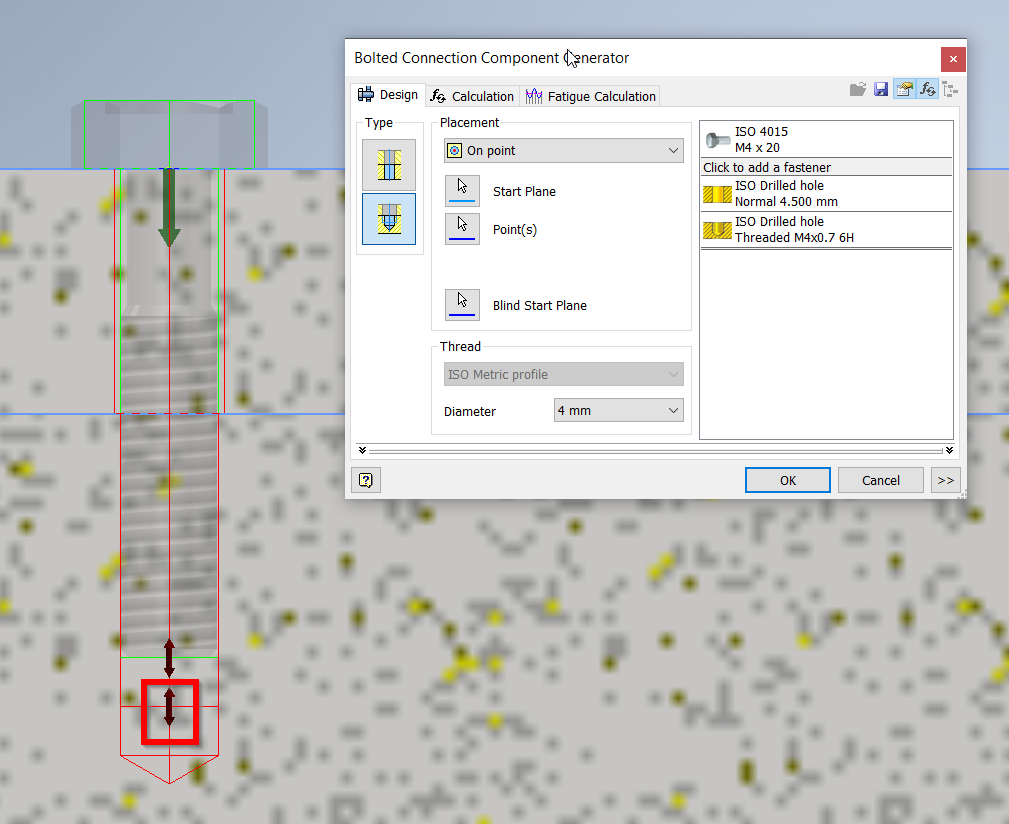The width and height of the screenshot is (1009, 824).
Task: Cancel the Bolted Connection generator
Action: [x=880, y=480]
